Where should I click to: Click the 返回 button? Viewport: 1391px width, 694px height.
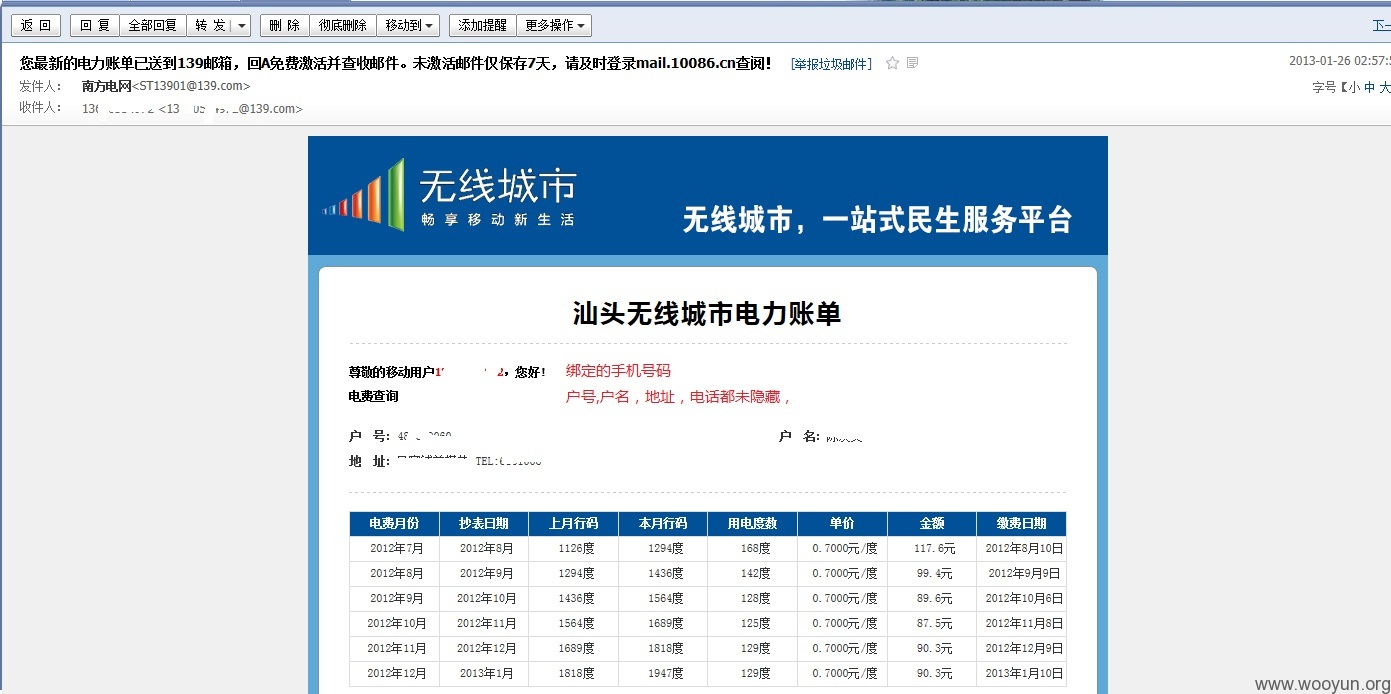pyautogui.click(x=36, y=25)
